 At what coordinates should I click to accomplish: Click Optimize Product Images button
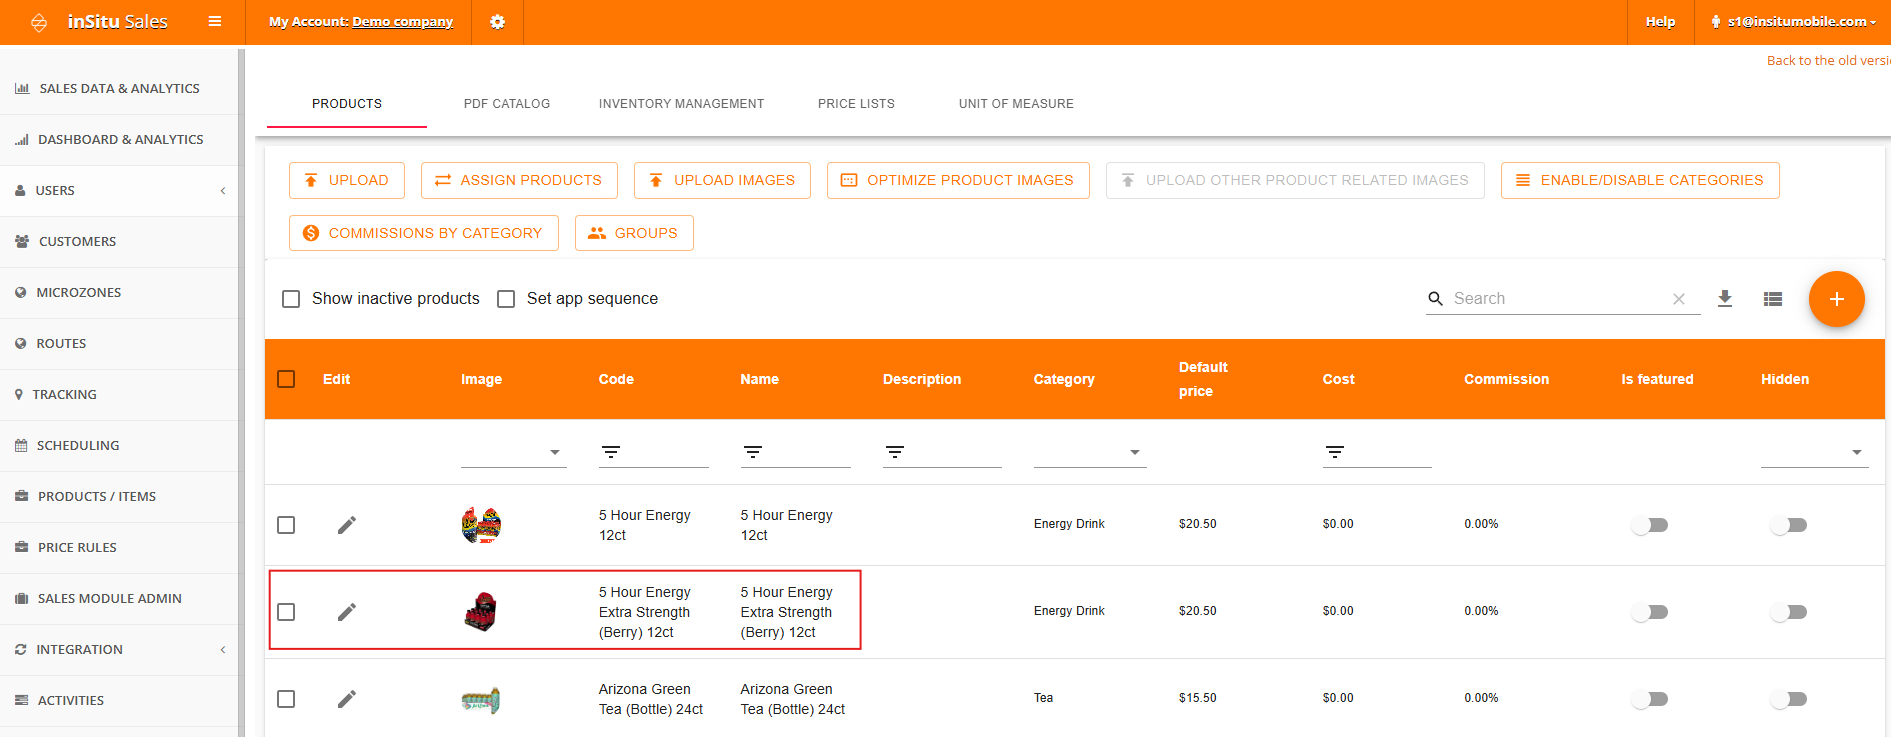click(958, 180)
